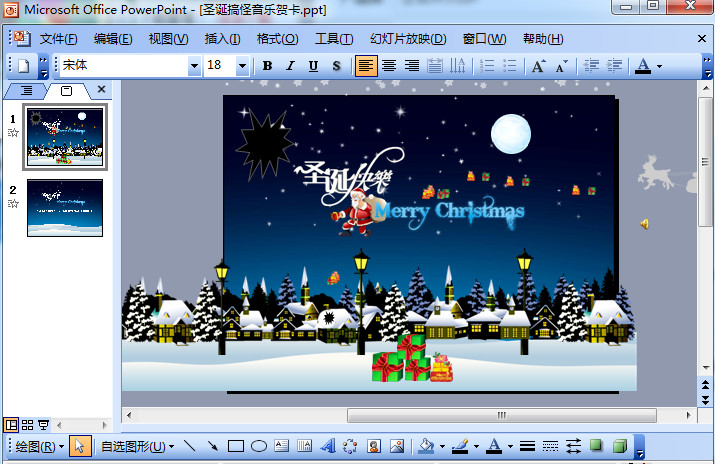Insert picture from file icon

[x=396, y=446]
